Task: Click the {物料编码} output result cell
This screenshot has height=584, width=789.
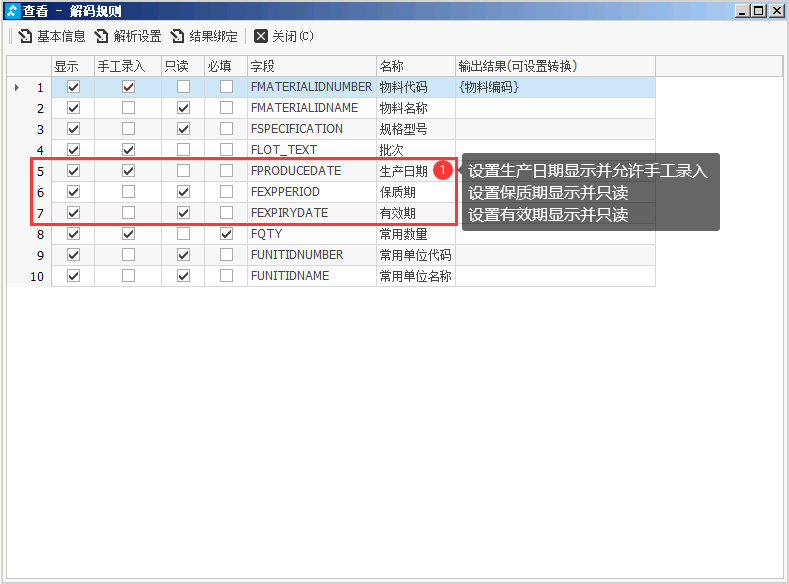Action: 556,87
